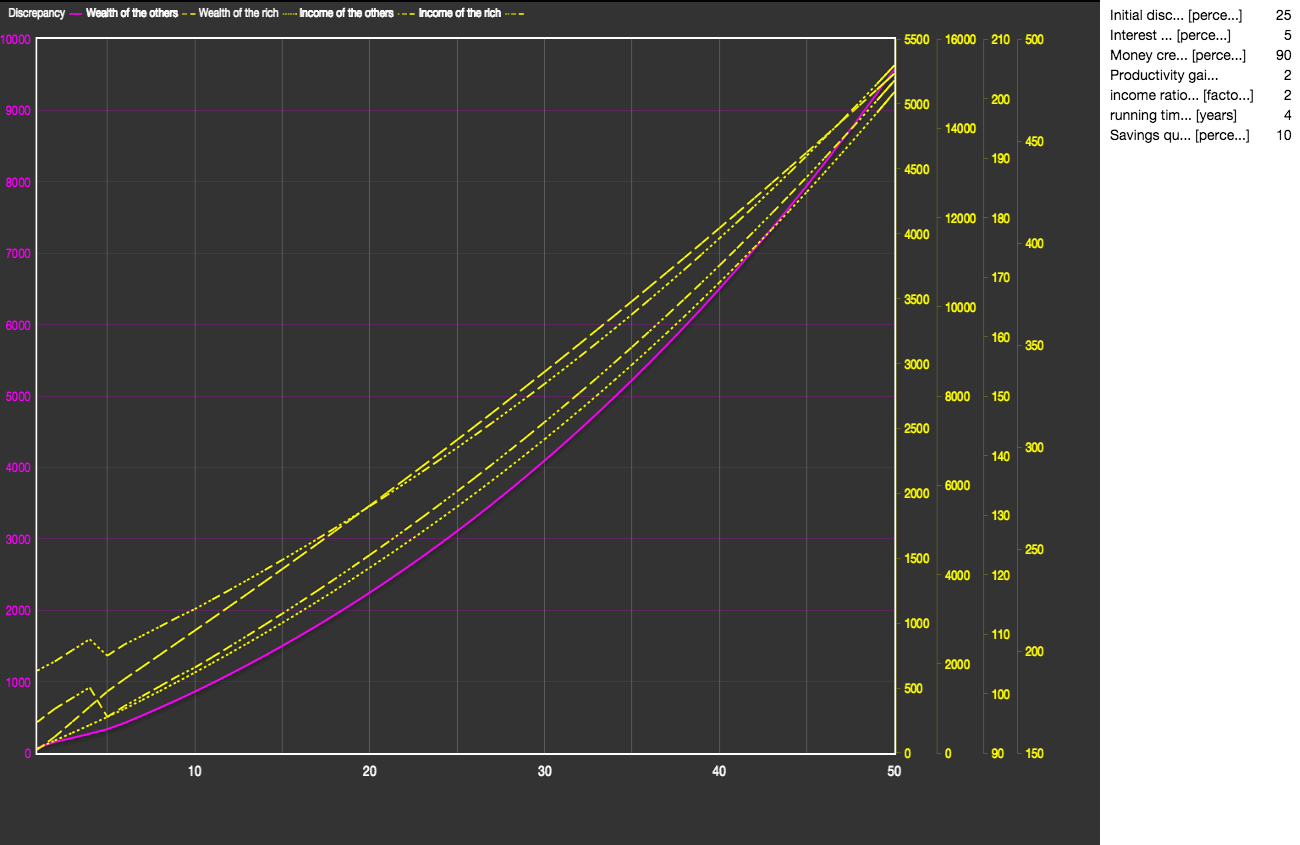Click the yellow 130 axis tick label
1300x845 pixels.
[x=1000, y=516]
